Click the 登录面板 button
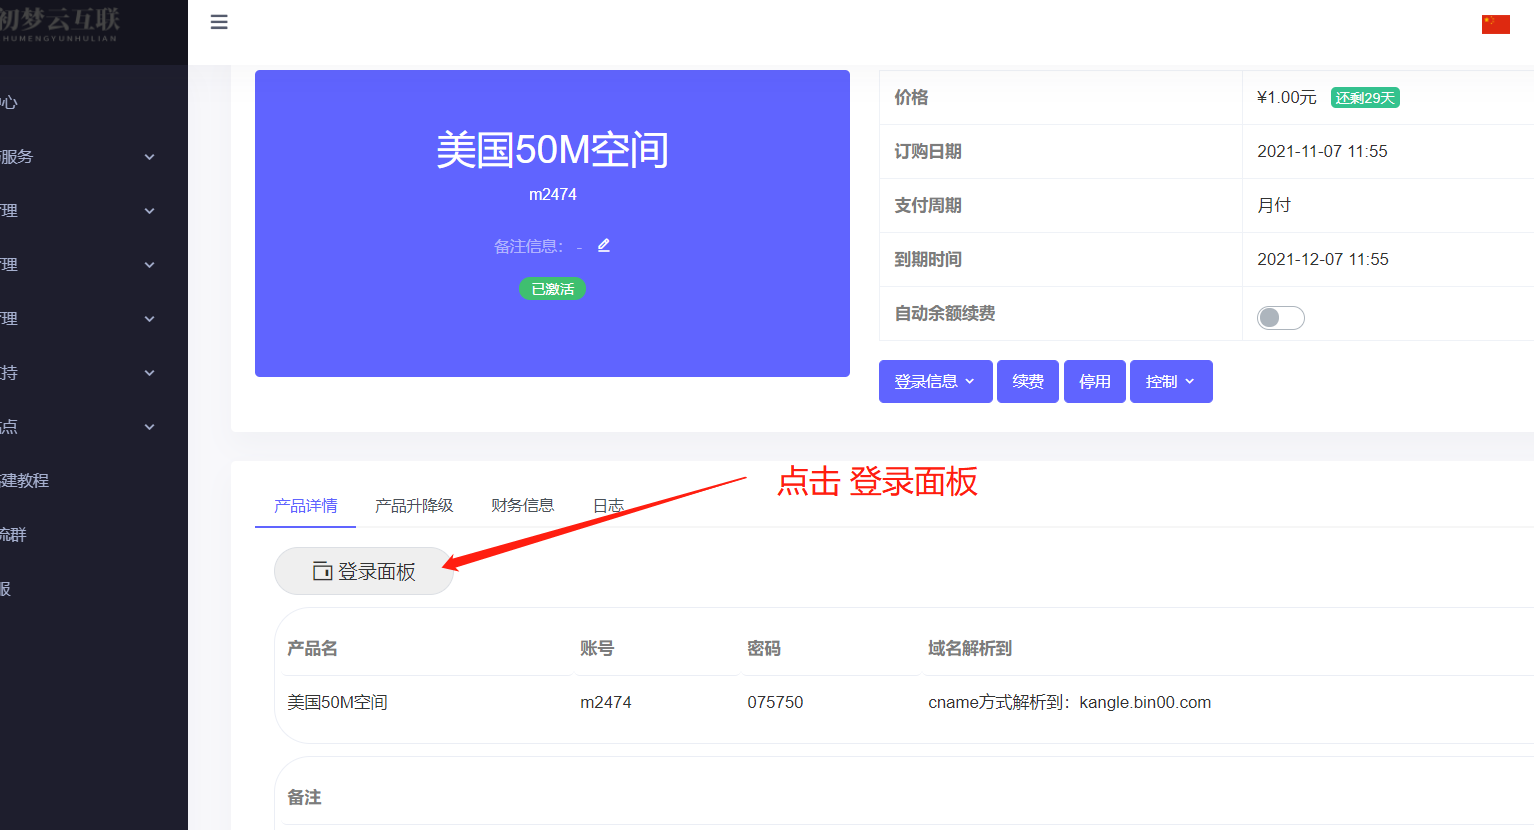This screenshot has height=830, width=1534. point(364,571)
